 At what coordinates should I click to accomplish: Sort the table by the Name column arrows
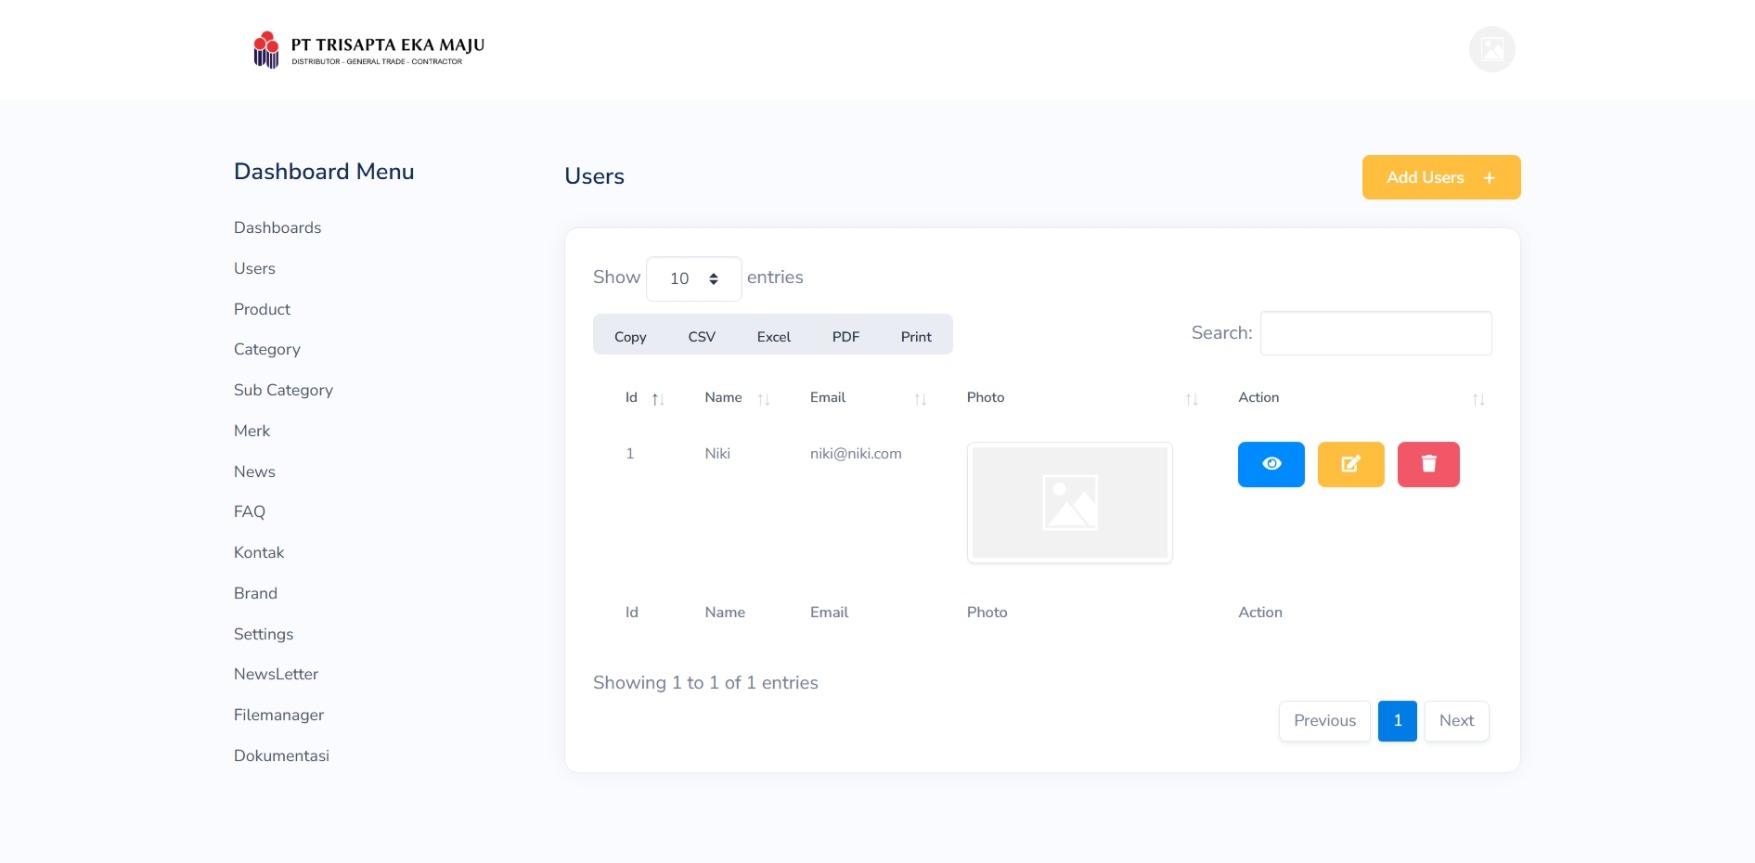(x=763, y=399)
